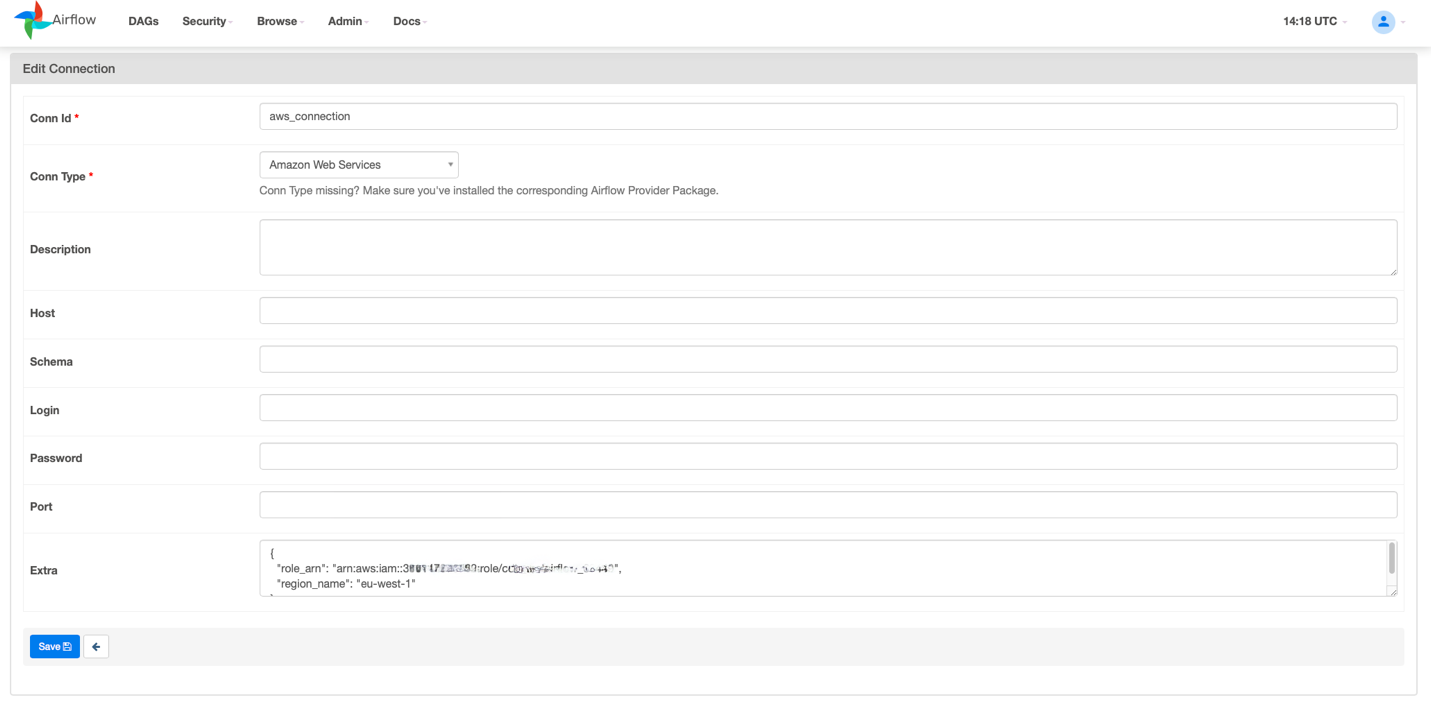
Task: Click the Schema label
Action: 51,362
